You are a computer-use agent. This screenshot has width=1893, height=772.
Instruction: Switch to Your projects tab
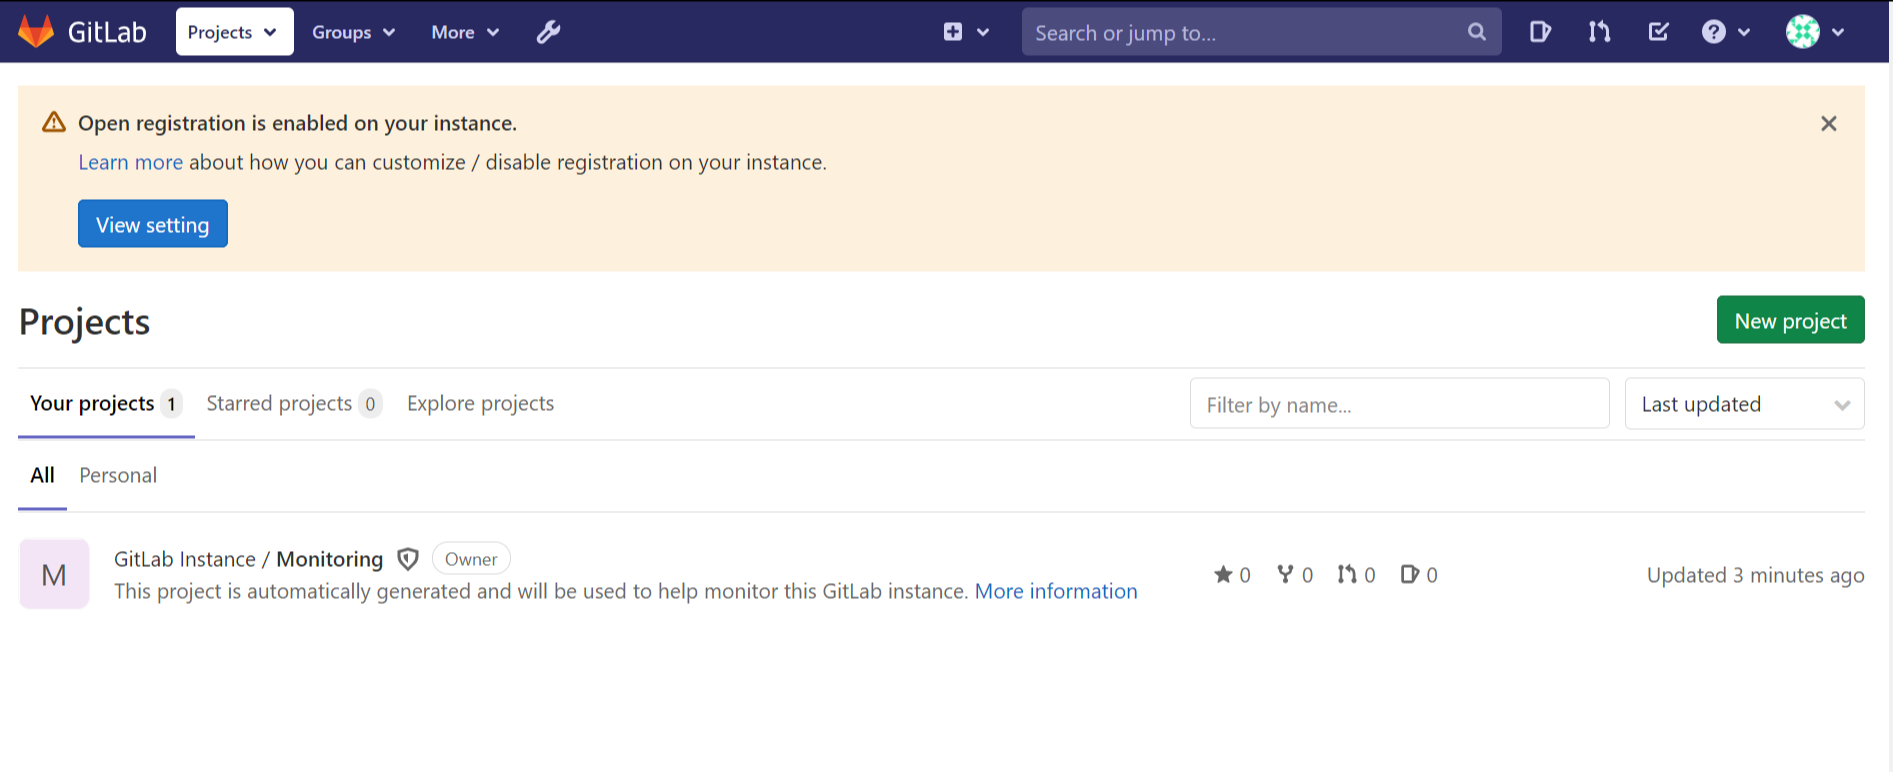coord(106,403)
